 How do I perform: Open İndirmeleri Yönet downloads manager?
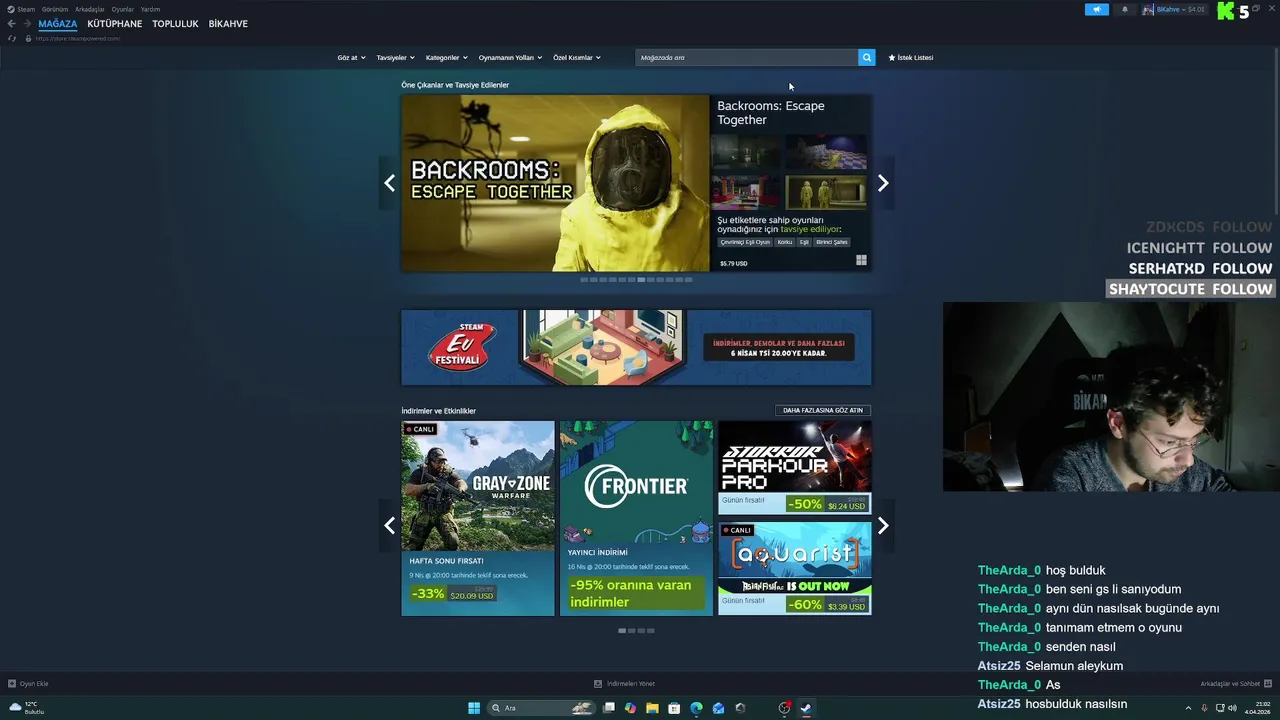tap(625, 684)
